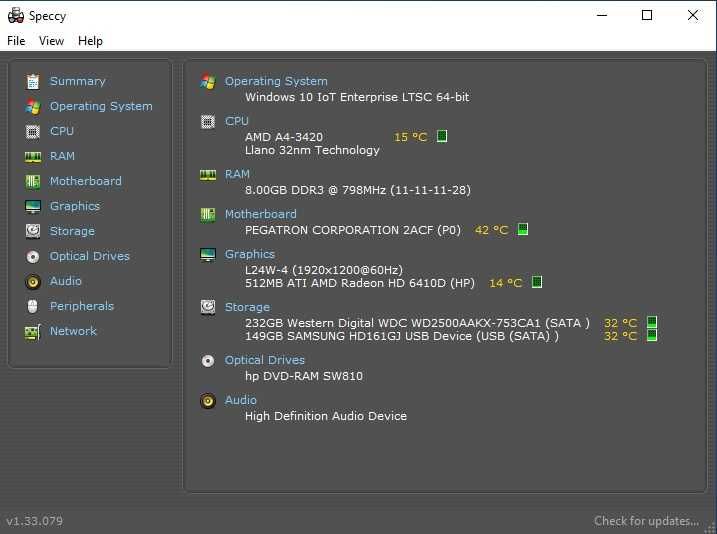
Task: Open the Network section from sidebar
Action: pos(73,331)
